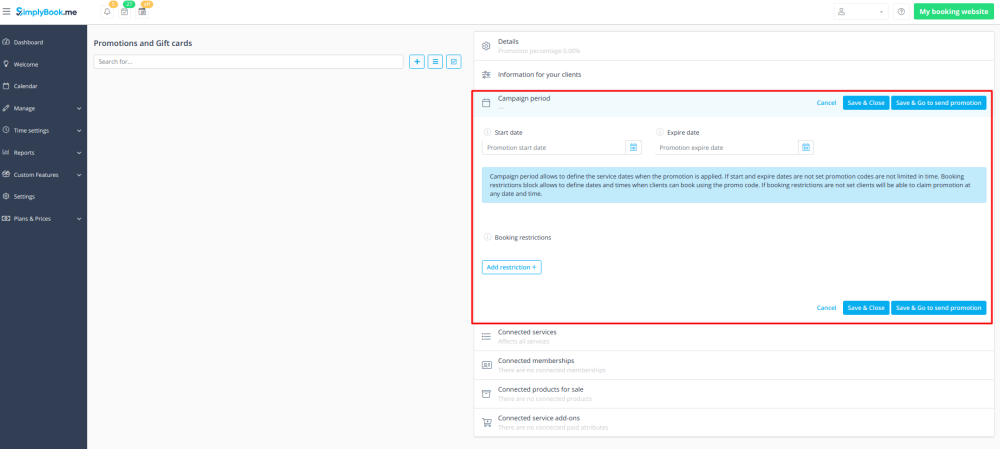Screen dimensions: 1000x449
Task: Click the Add restriction button
Action: pyautogui.click(x=511, y=267)
